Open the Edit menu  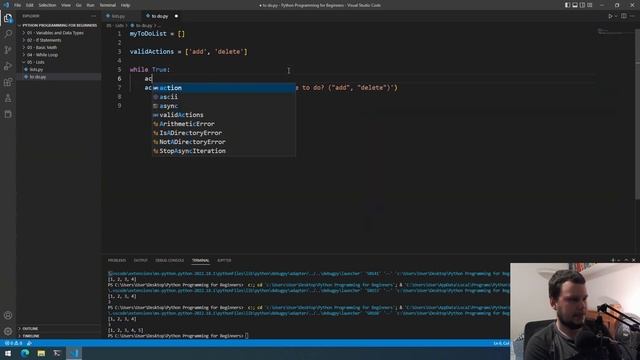[30, 5]
